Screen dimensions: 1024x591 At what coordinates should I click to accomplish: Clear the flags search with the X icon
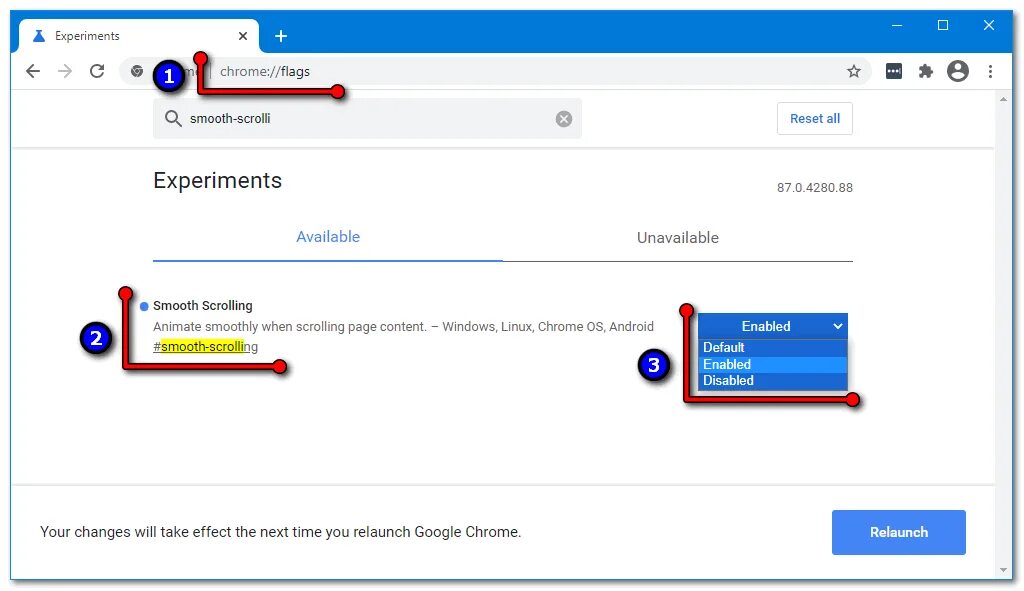tap(564, 119)
